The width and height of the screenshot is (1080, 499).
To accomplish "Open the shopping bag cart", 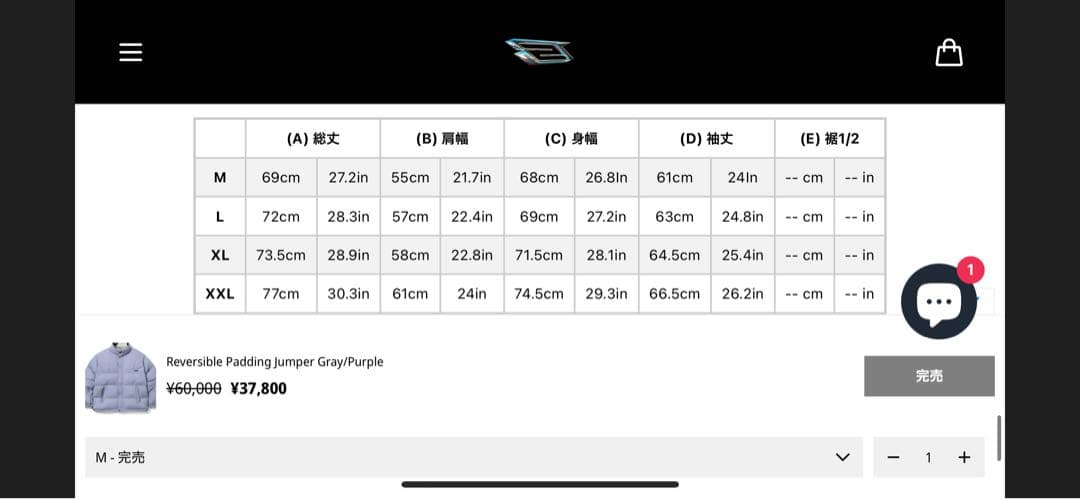I will pyautogui.click(x=948, y=52).
